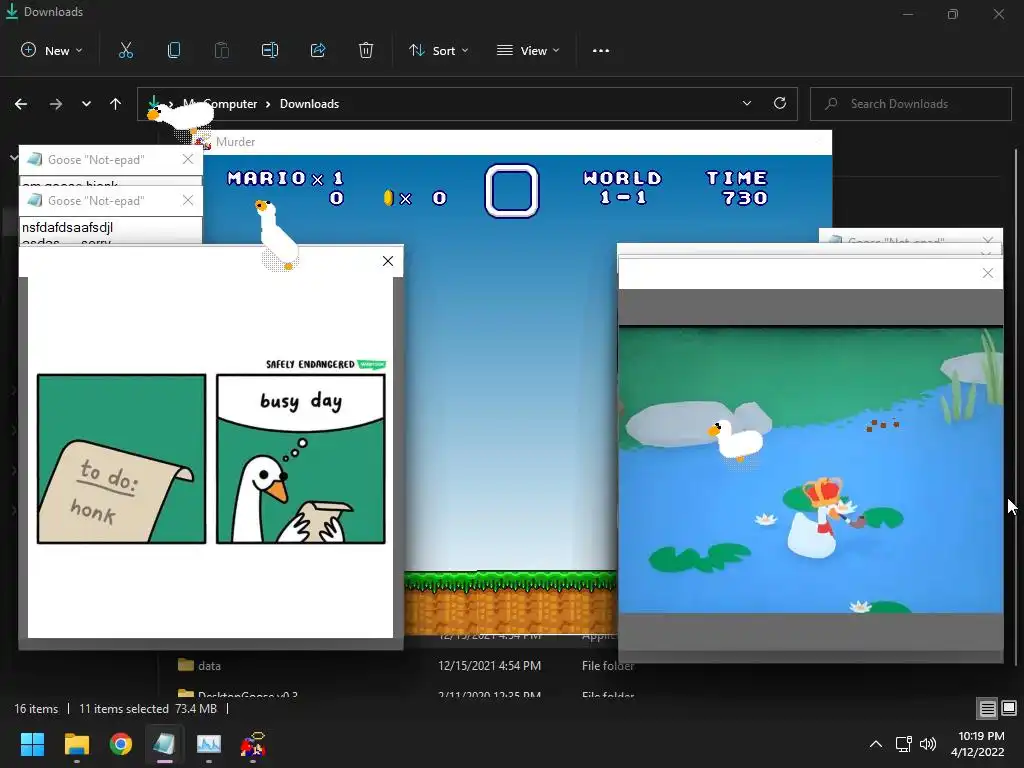Go back with the left arrow
Screen dimensions: 1024x768
[21, 104]
